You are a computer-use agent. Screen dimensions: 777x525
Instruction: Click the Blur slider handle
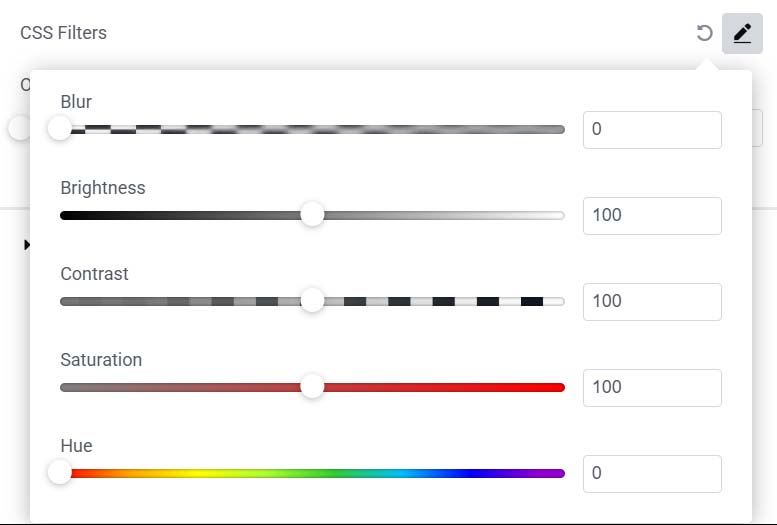[60, 129]
